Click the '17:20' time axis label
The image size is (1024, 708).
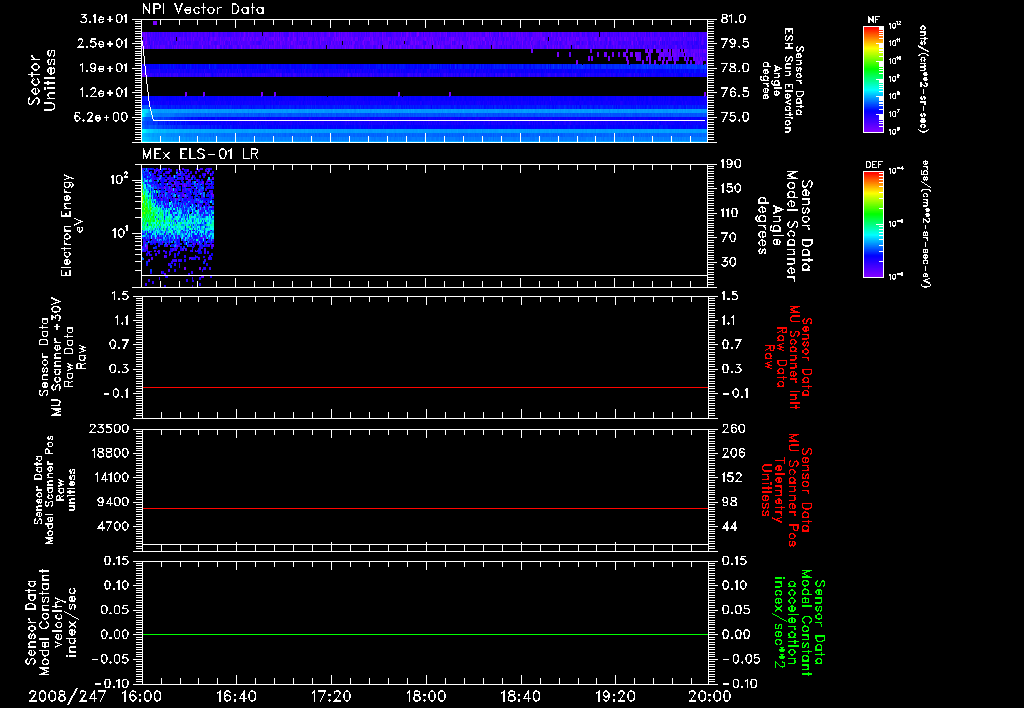331,696
